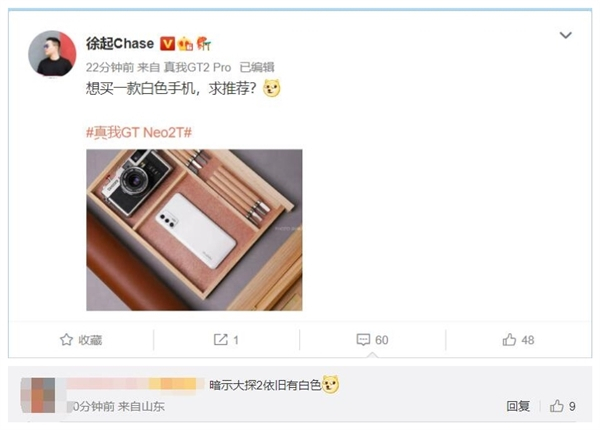Click the repost share icon

coord(220,340)
